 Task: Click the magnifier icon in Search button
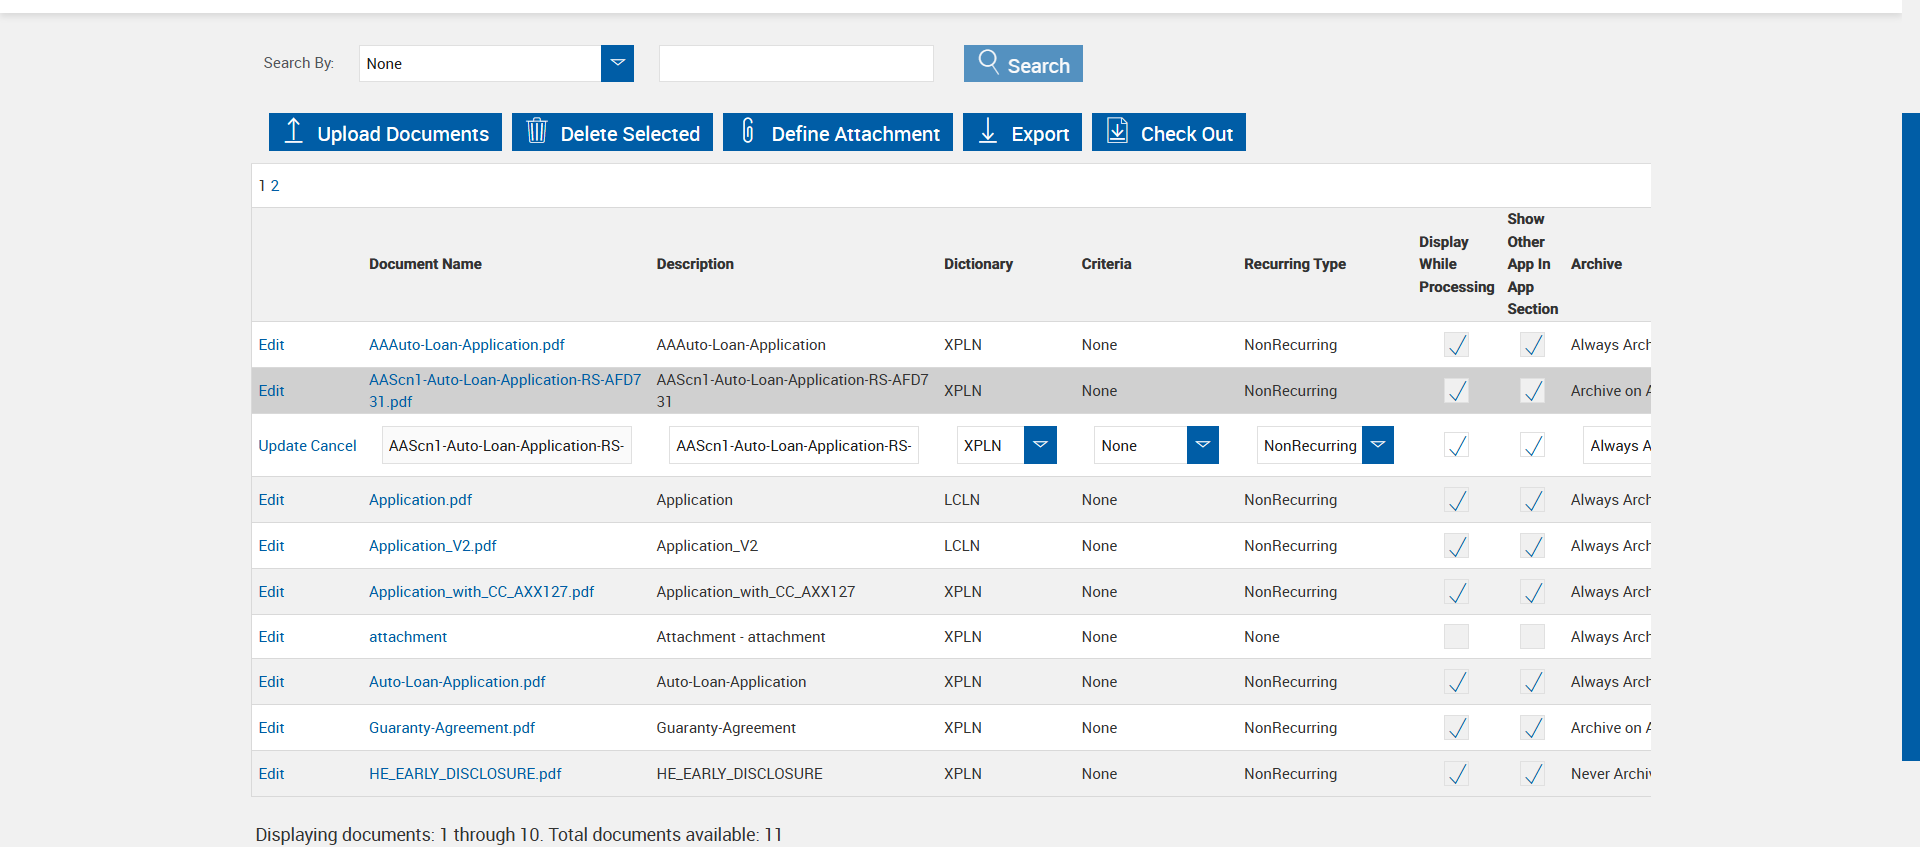988,62
